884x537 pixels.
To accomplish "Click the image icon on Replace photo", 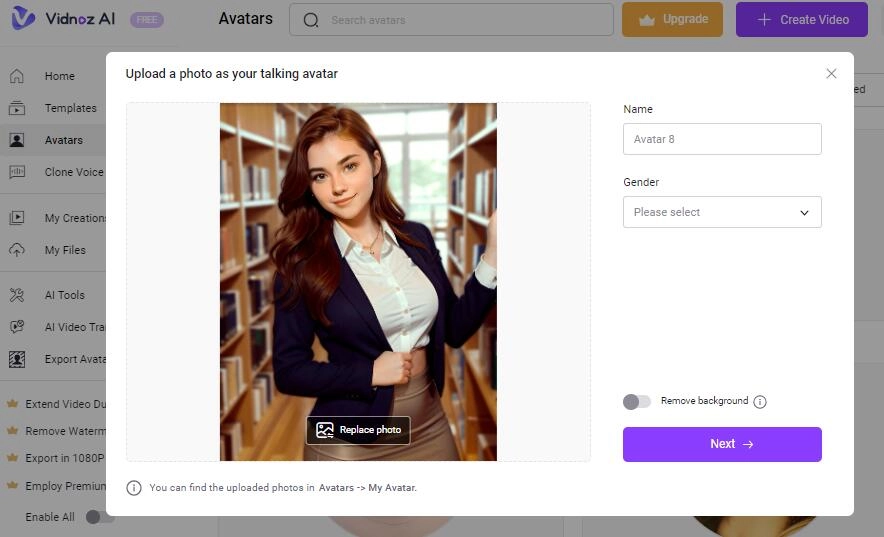I will tap(325, 430).
